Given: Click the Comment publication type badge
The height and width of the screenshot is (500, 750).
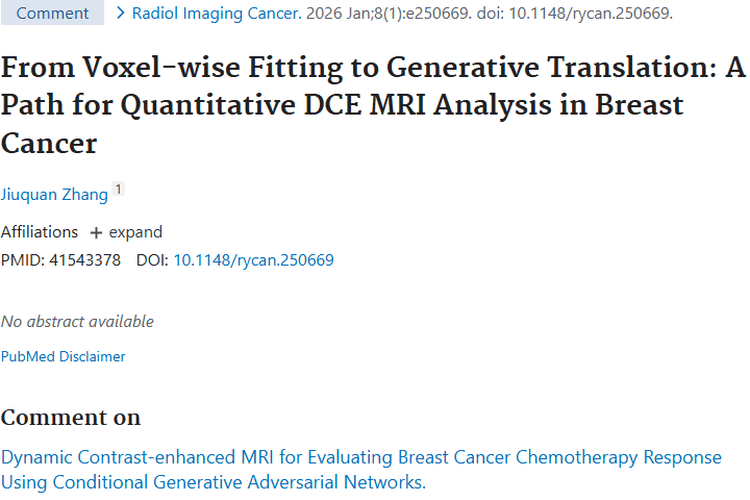Looking at the screenshot, I should (x=52, y=14).
